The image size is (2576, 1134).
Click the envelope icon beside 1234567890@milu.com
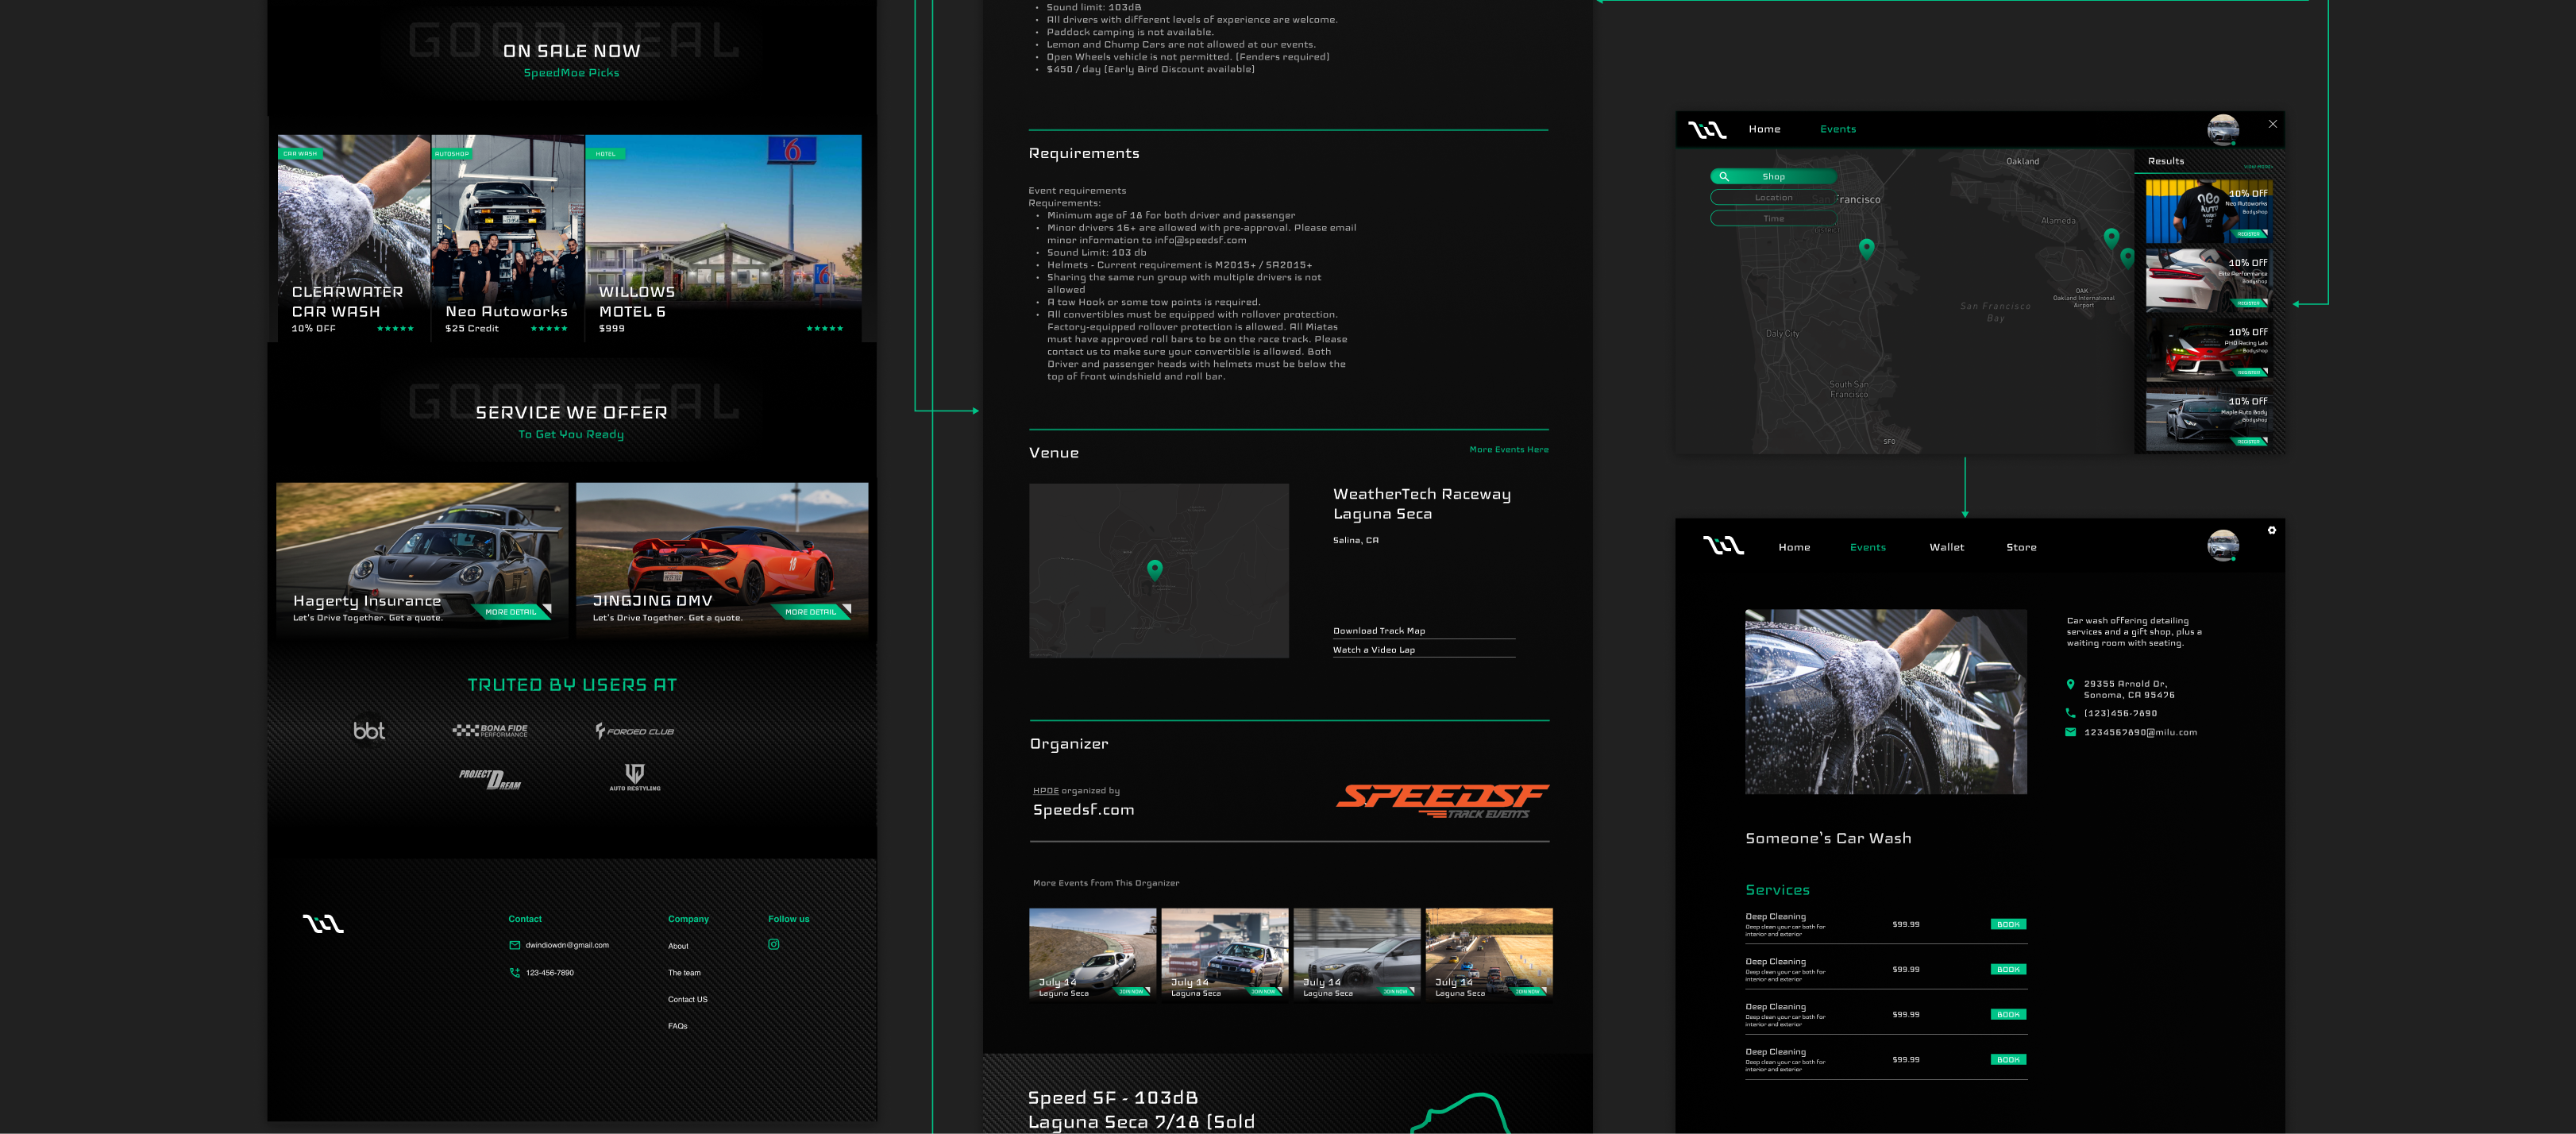coord(2070,732)
